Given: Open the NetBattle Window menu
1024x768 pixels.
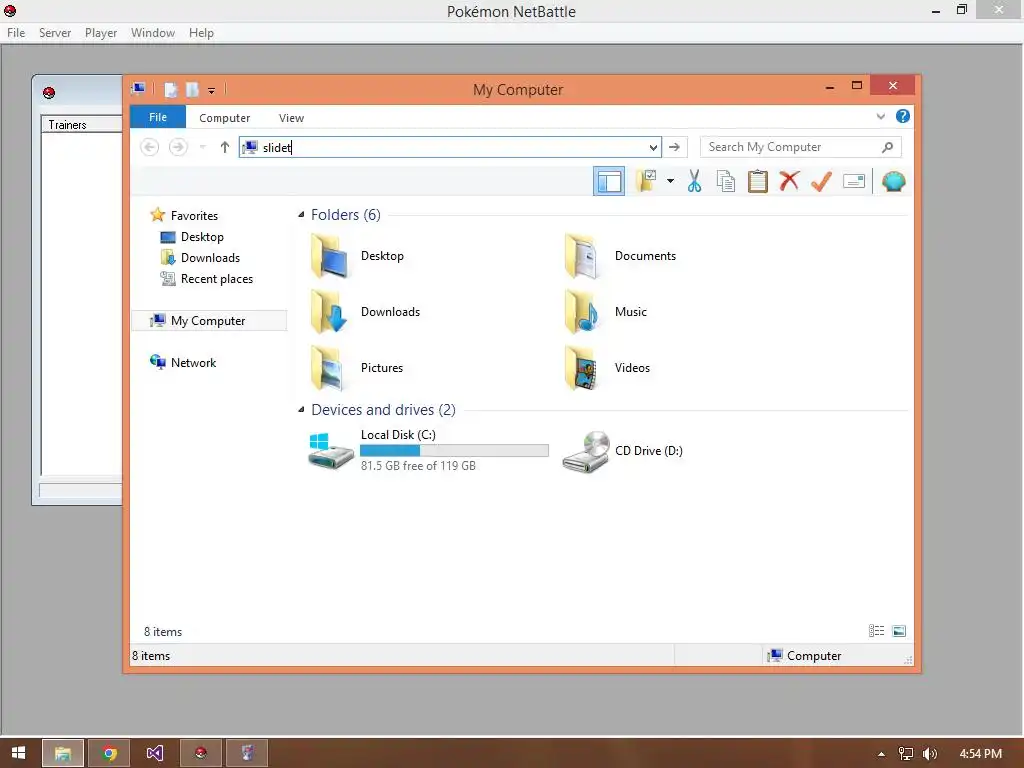Looking at the screenshot, I should [153, 33].
